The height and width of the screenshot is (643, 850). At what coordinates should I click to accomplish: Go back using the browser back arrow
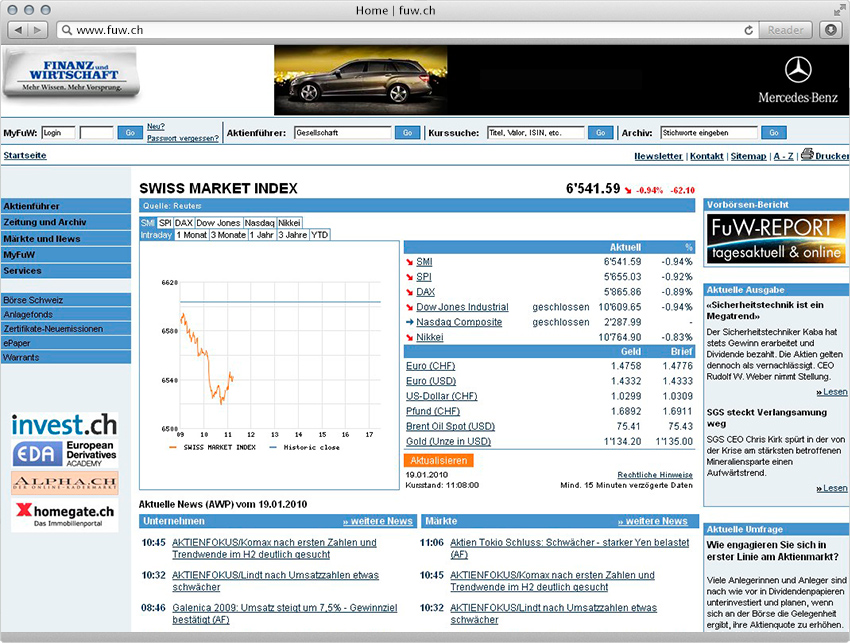18,30
